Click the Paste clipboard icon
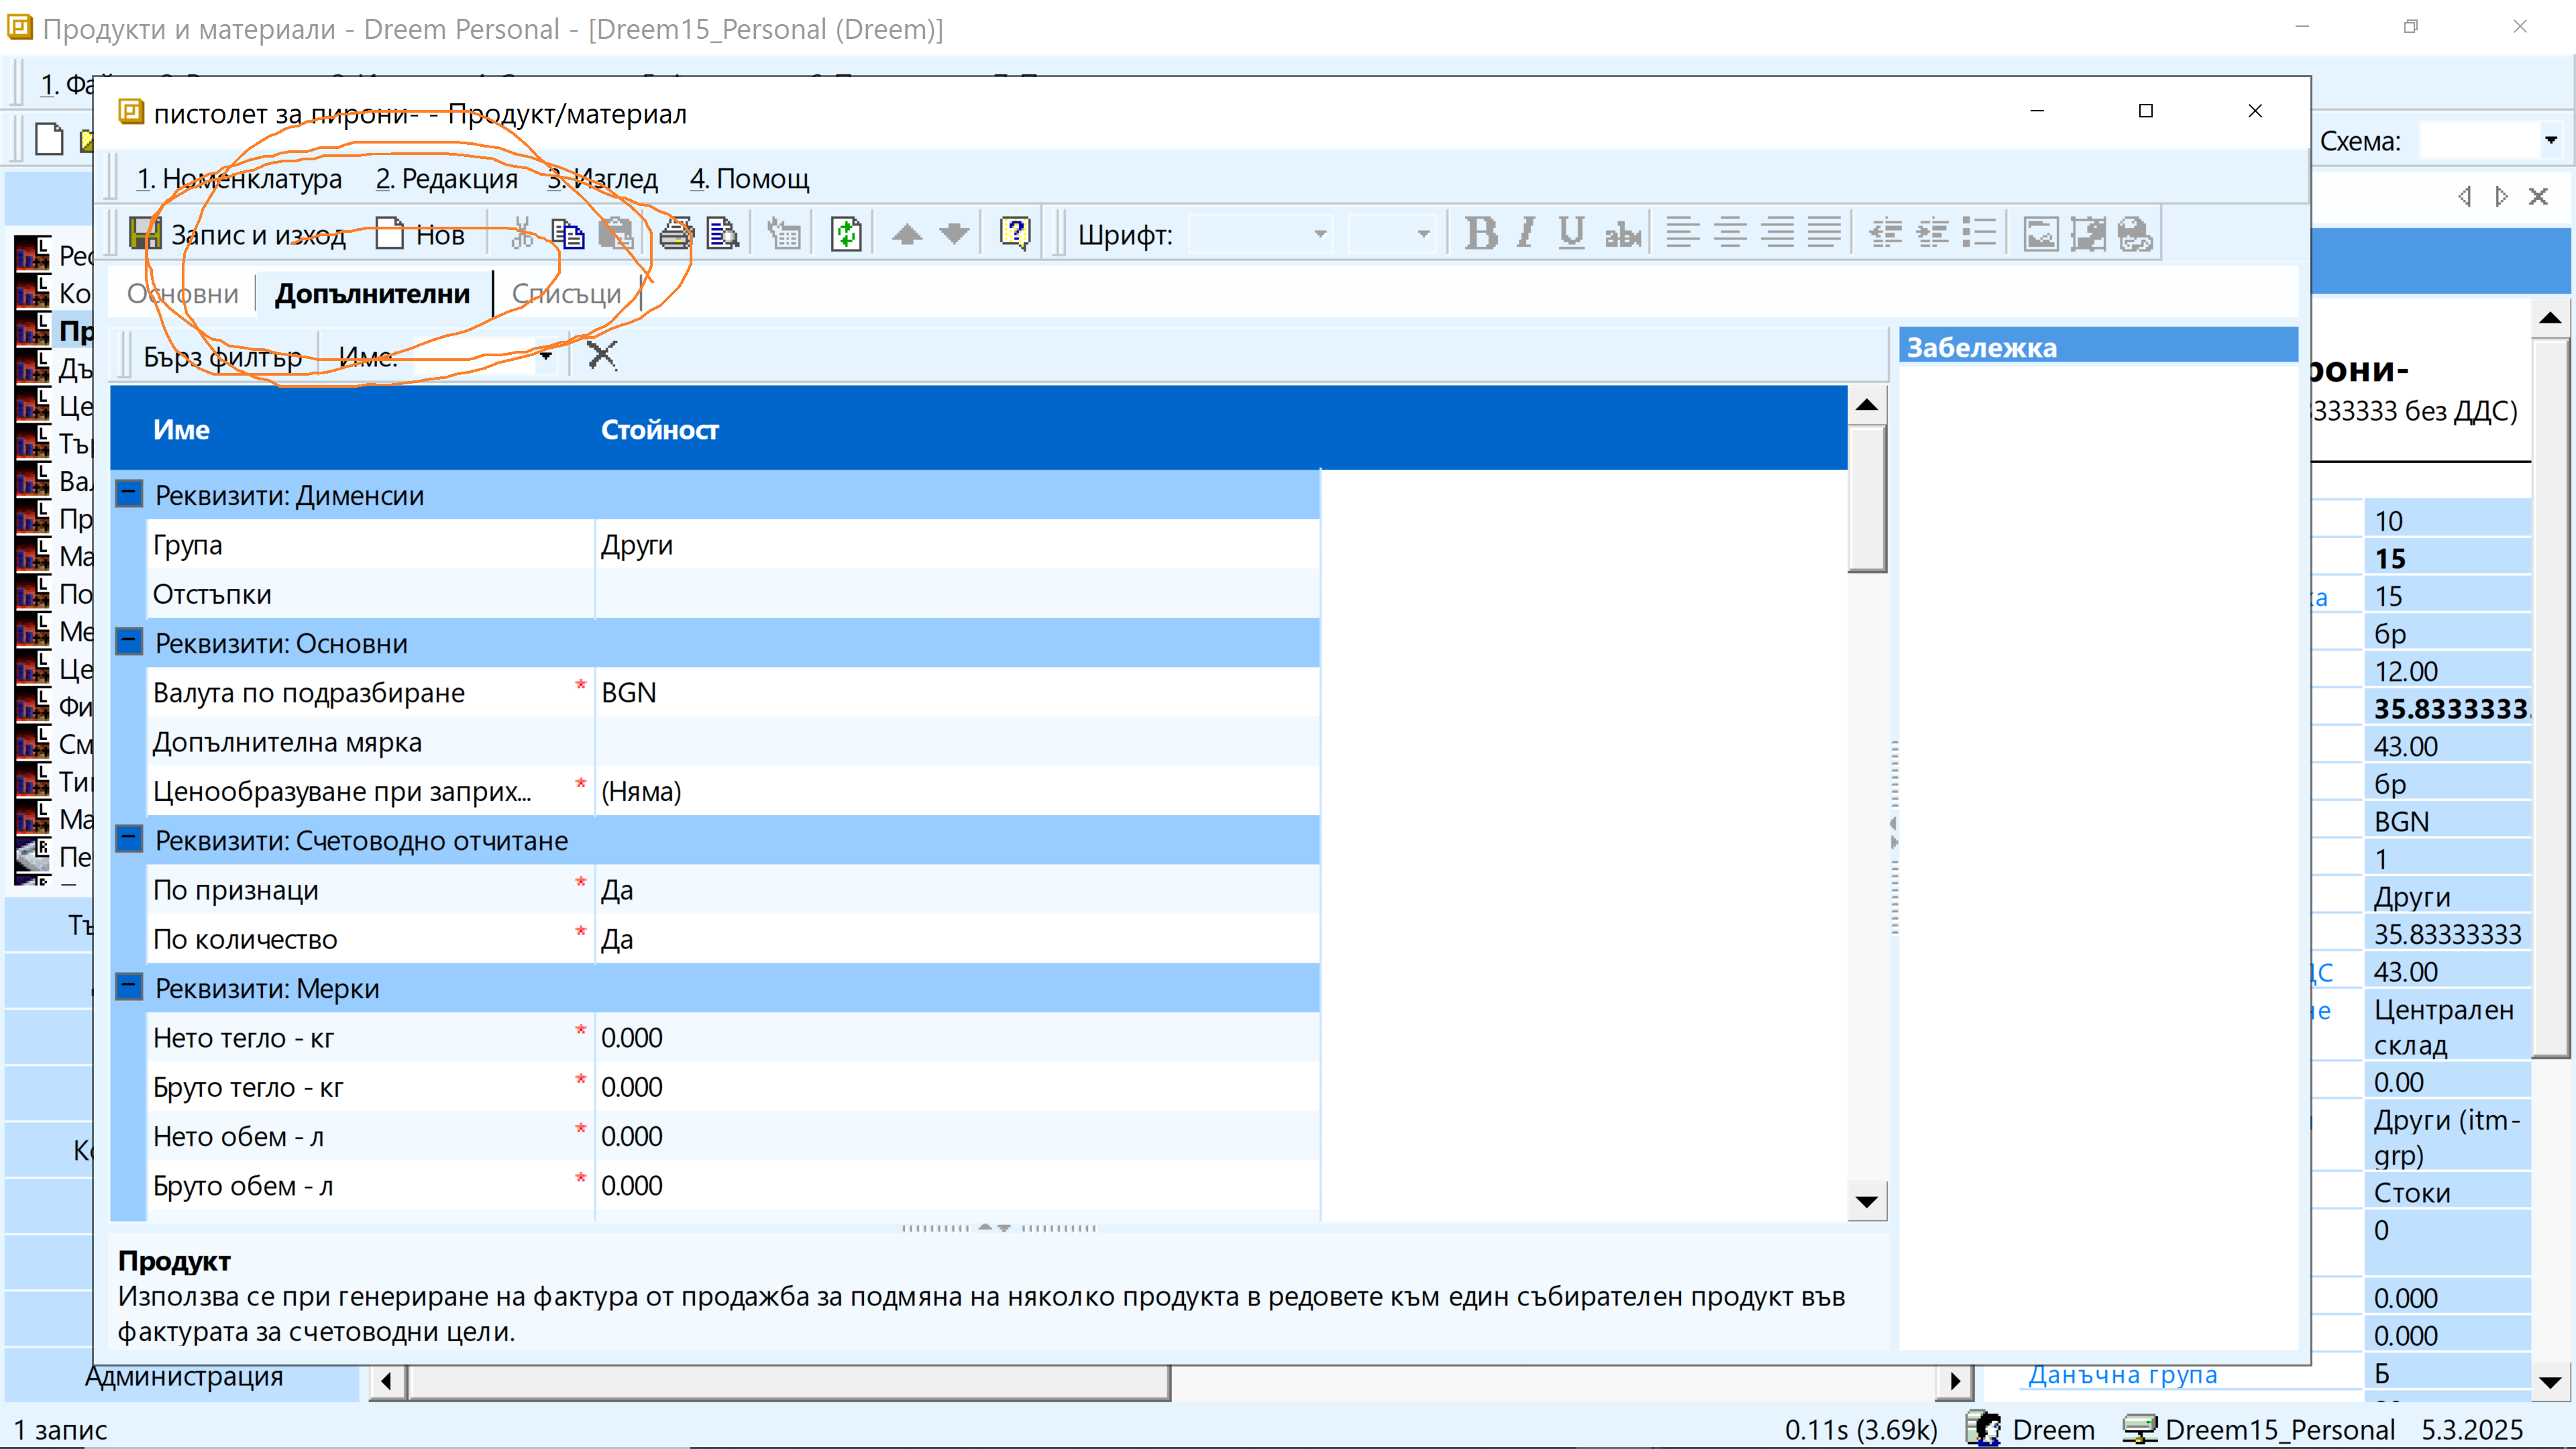The width and height of the screenshot is (2576, 1449). 616,235
